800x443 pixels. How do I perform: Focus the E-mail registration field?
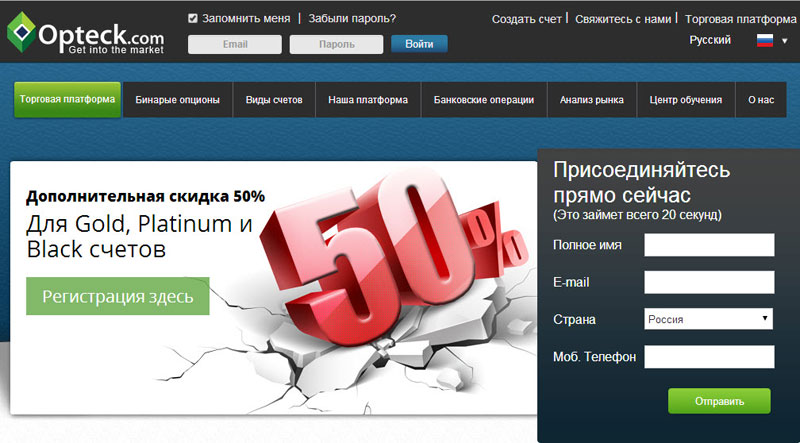pos(709,282)
